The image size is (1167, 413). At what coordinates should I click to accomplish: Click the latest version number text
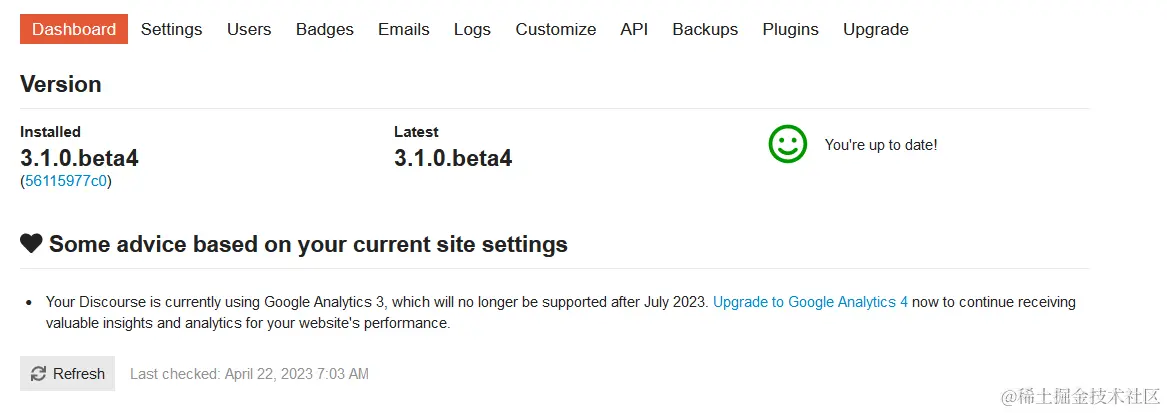453,158
